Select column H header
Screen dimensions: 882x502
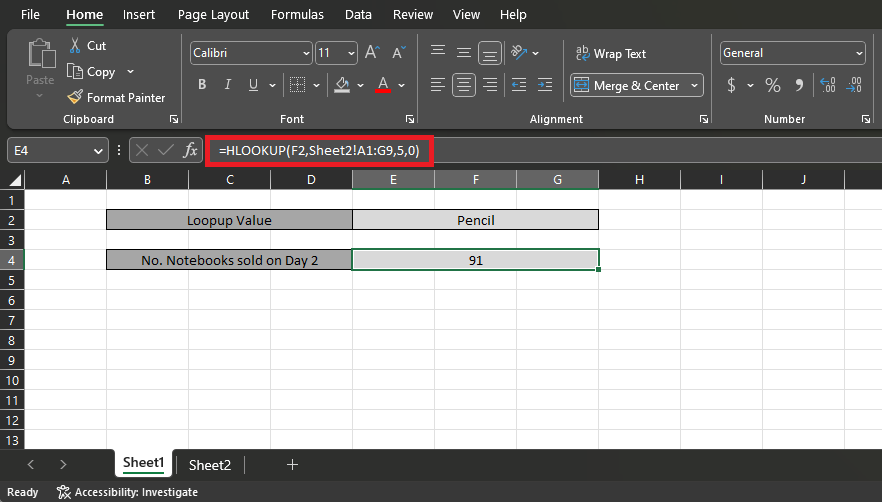point(640,180)
